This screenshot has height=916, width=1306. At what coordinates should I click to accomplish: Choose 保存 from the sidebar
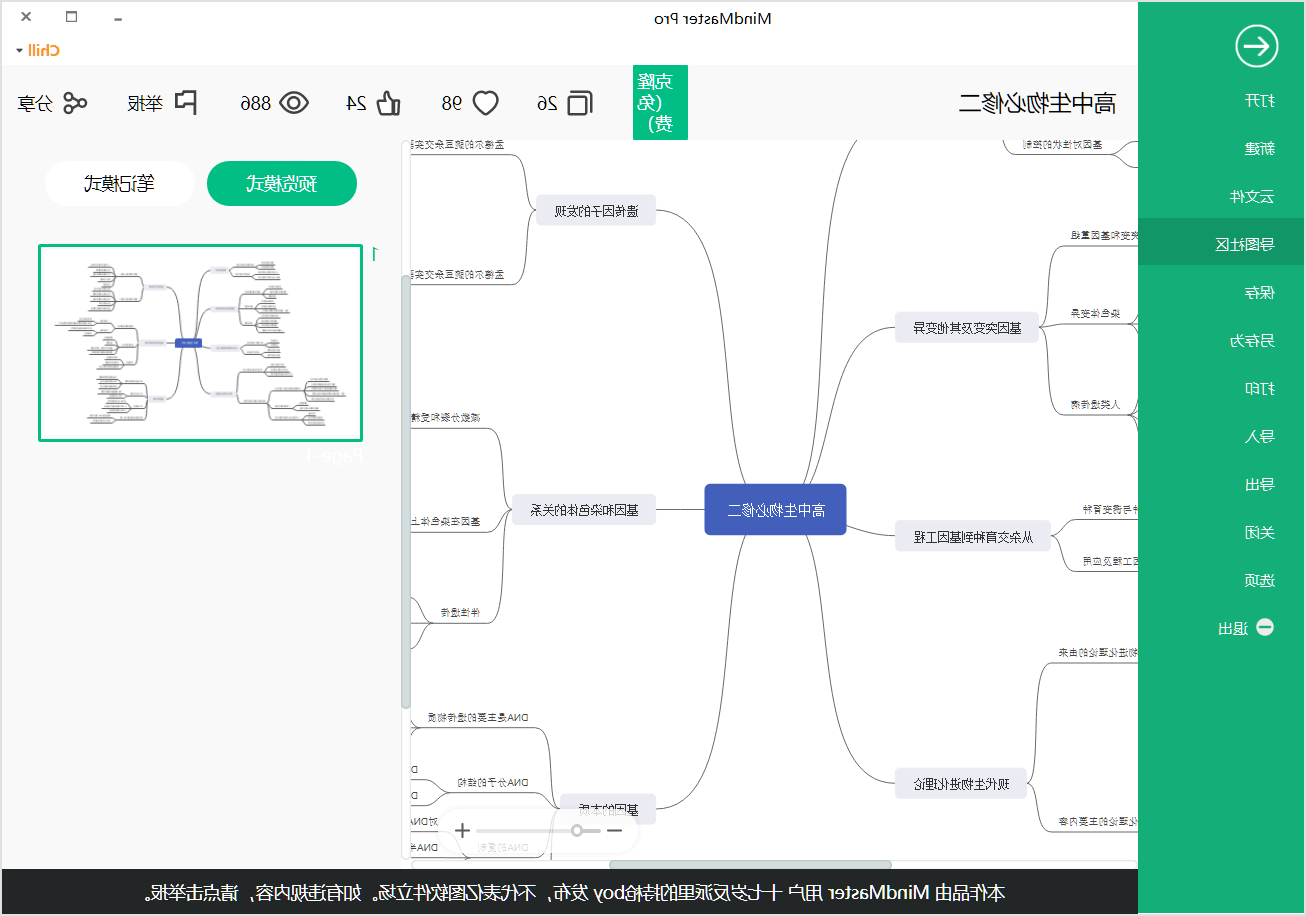[1259, 293]
